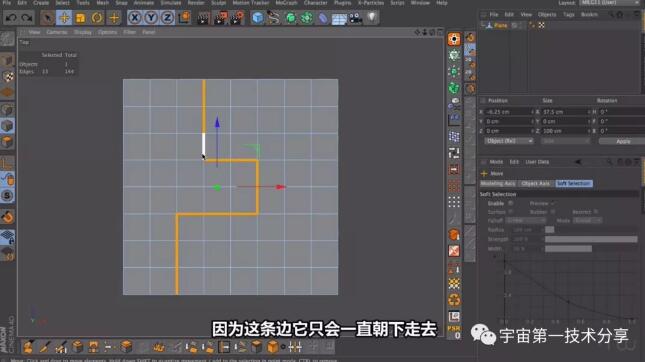Toggle the Z axis lock
The width and height of the screenshot is (645, 362).
coord(167,18)
